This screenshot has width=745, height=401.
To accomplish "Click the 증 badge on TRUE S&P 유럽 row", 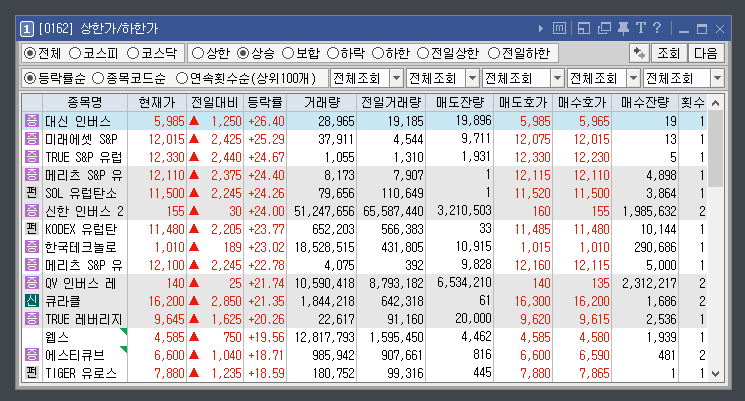I will point(31,157).
